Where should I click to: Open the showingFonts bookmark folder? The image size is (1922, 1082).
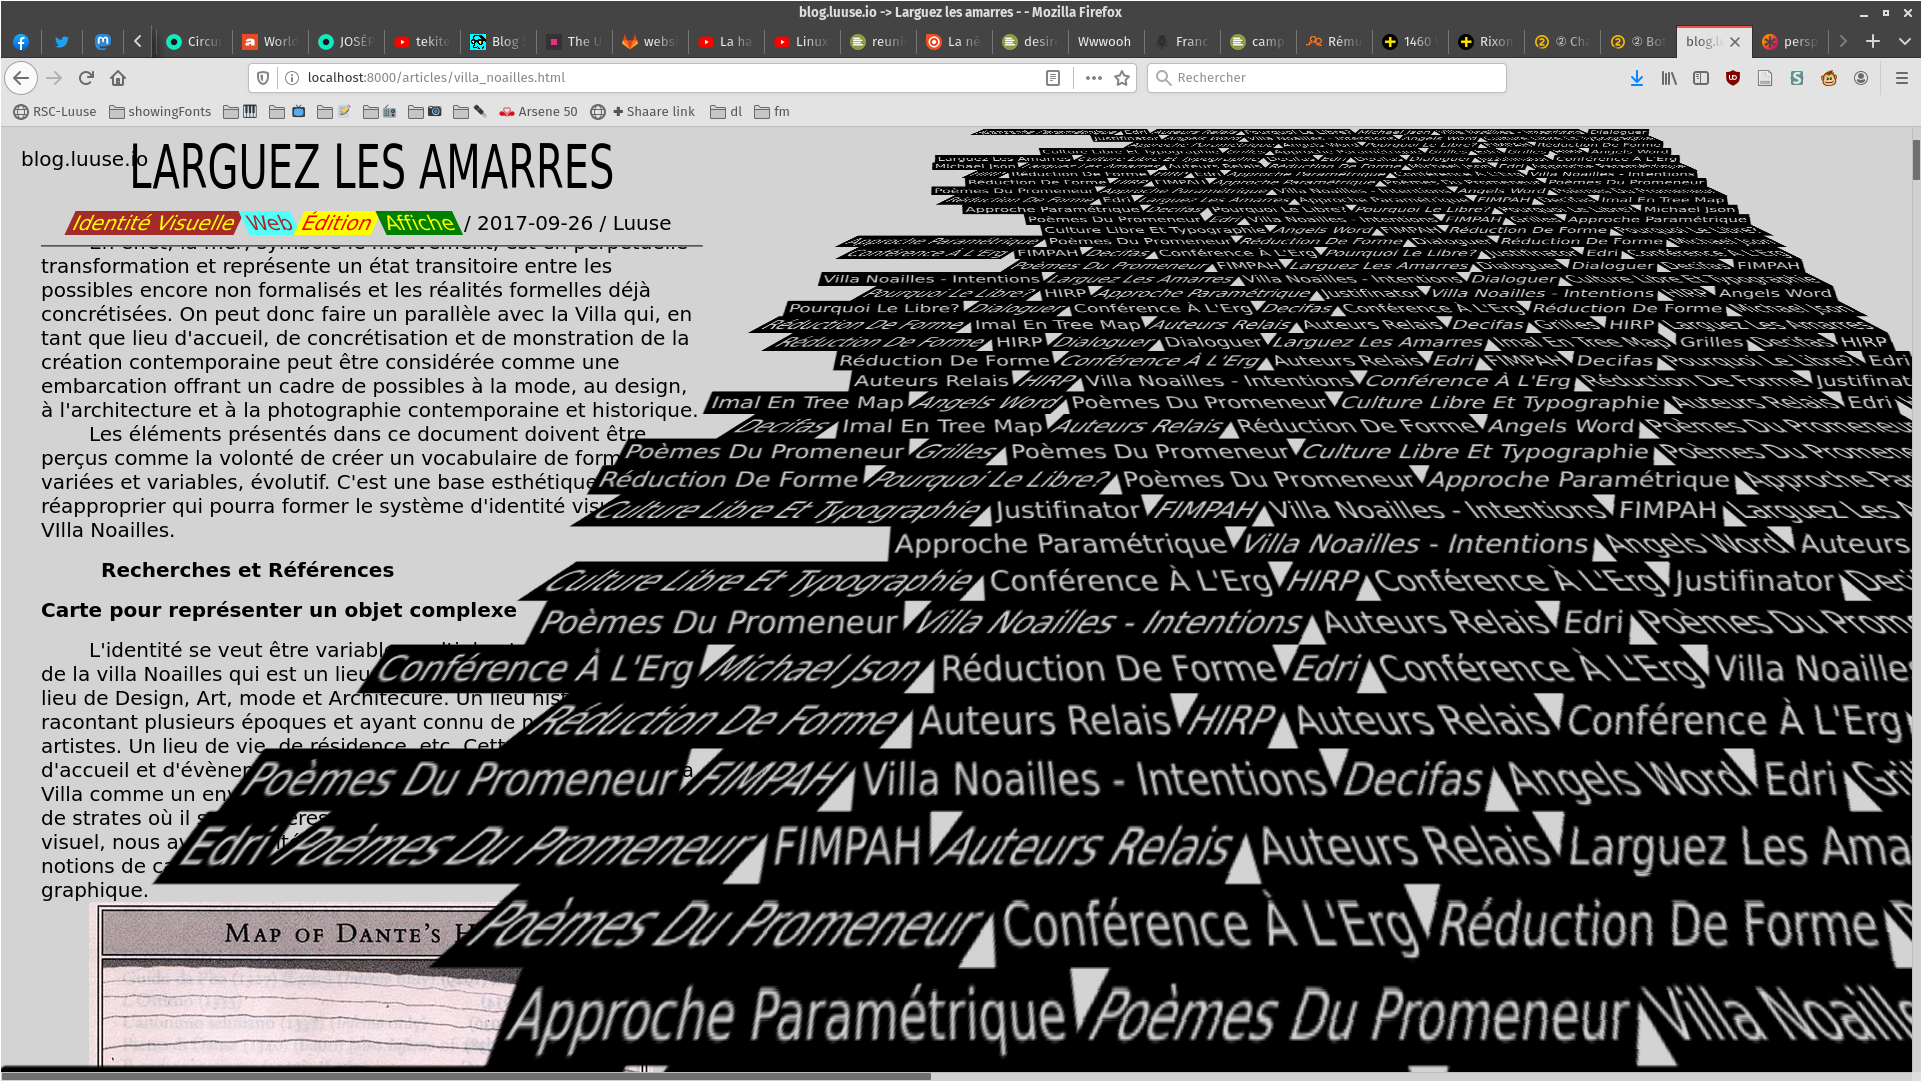160,112
